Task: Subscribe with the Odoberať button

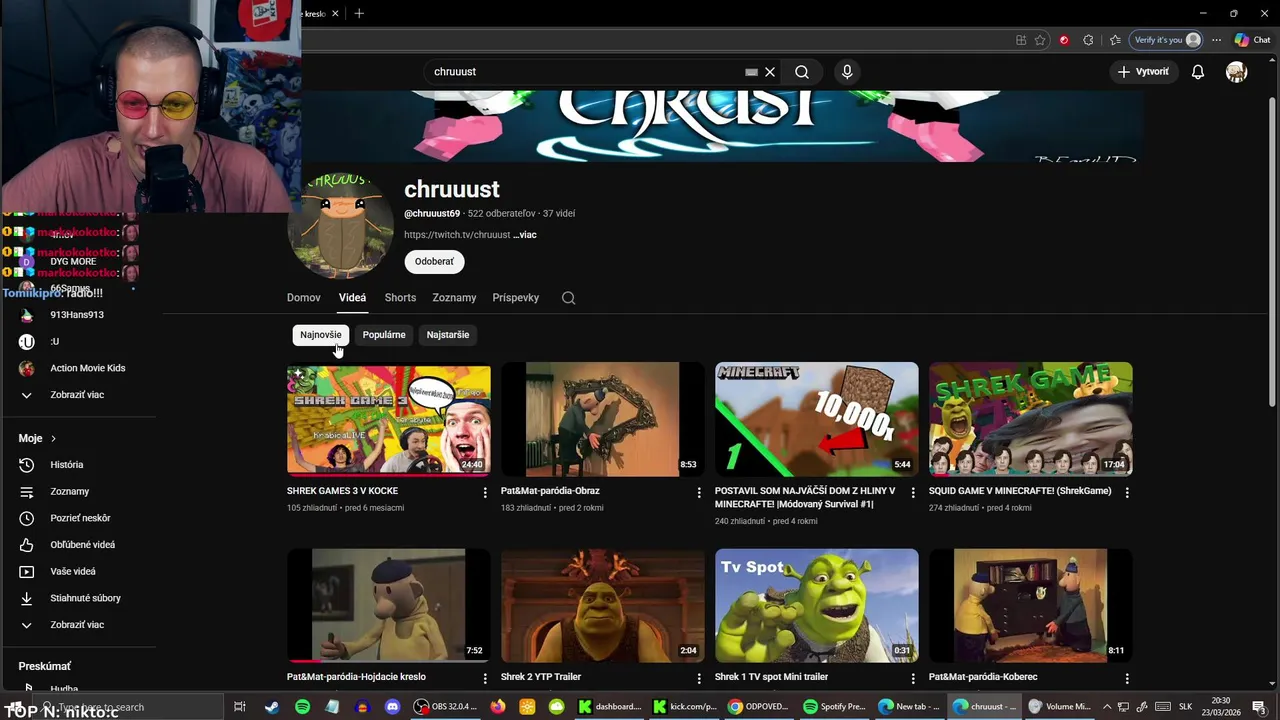Action: click(434, 262)
